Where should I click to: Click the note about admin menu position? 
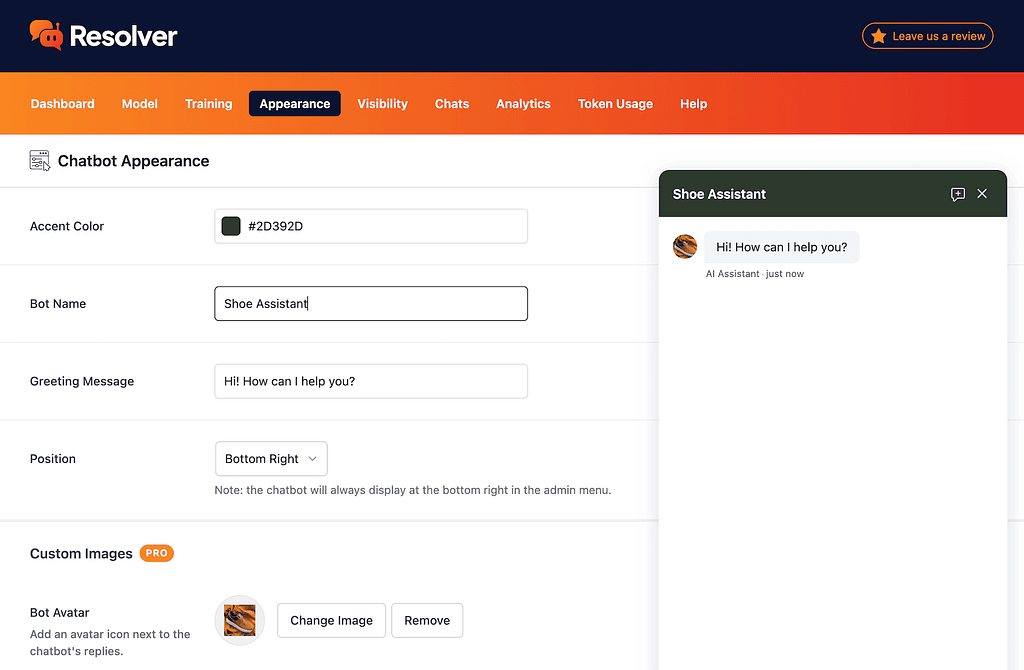413,490
